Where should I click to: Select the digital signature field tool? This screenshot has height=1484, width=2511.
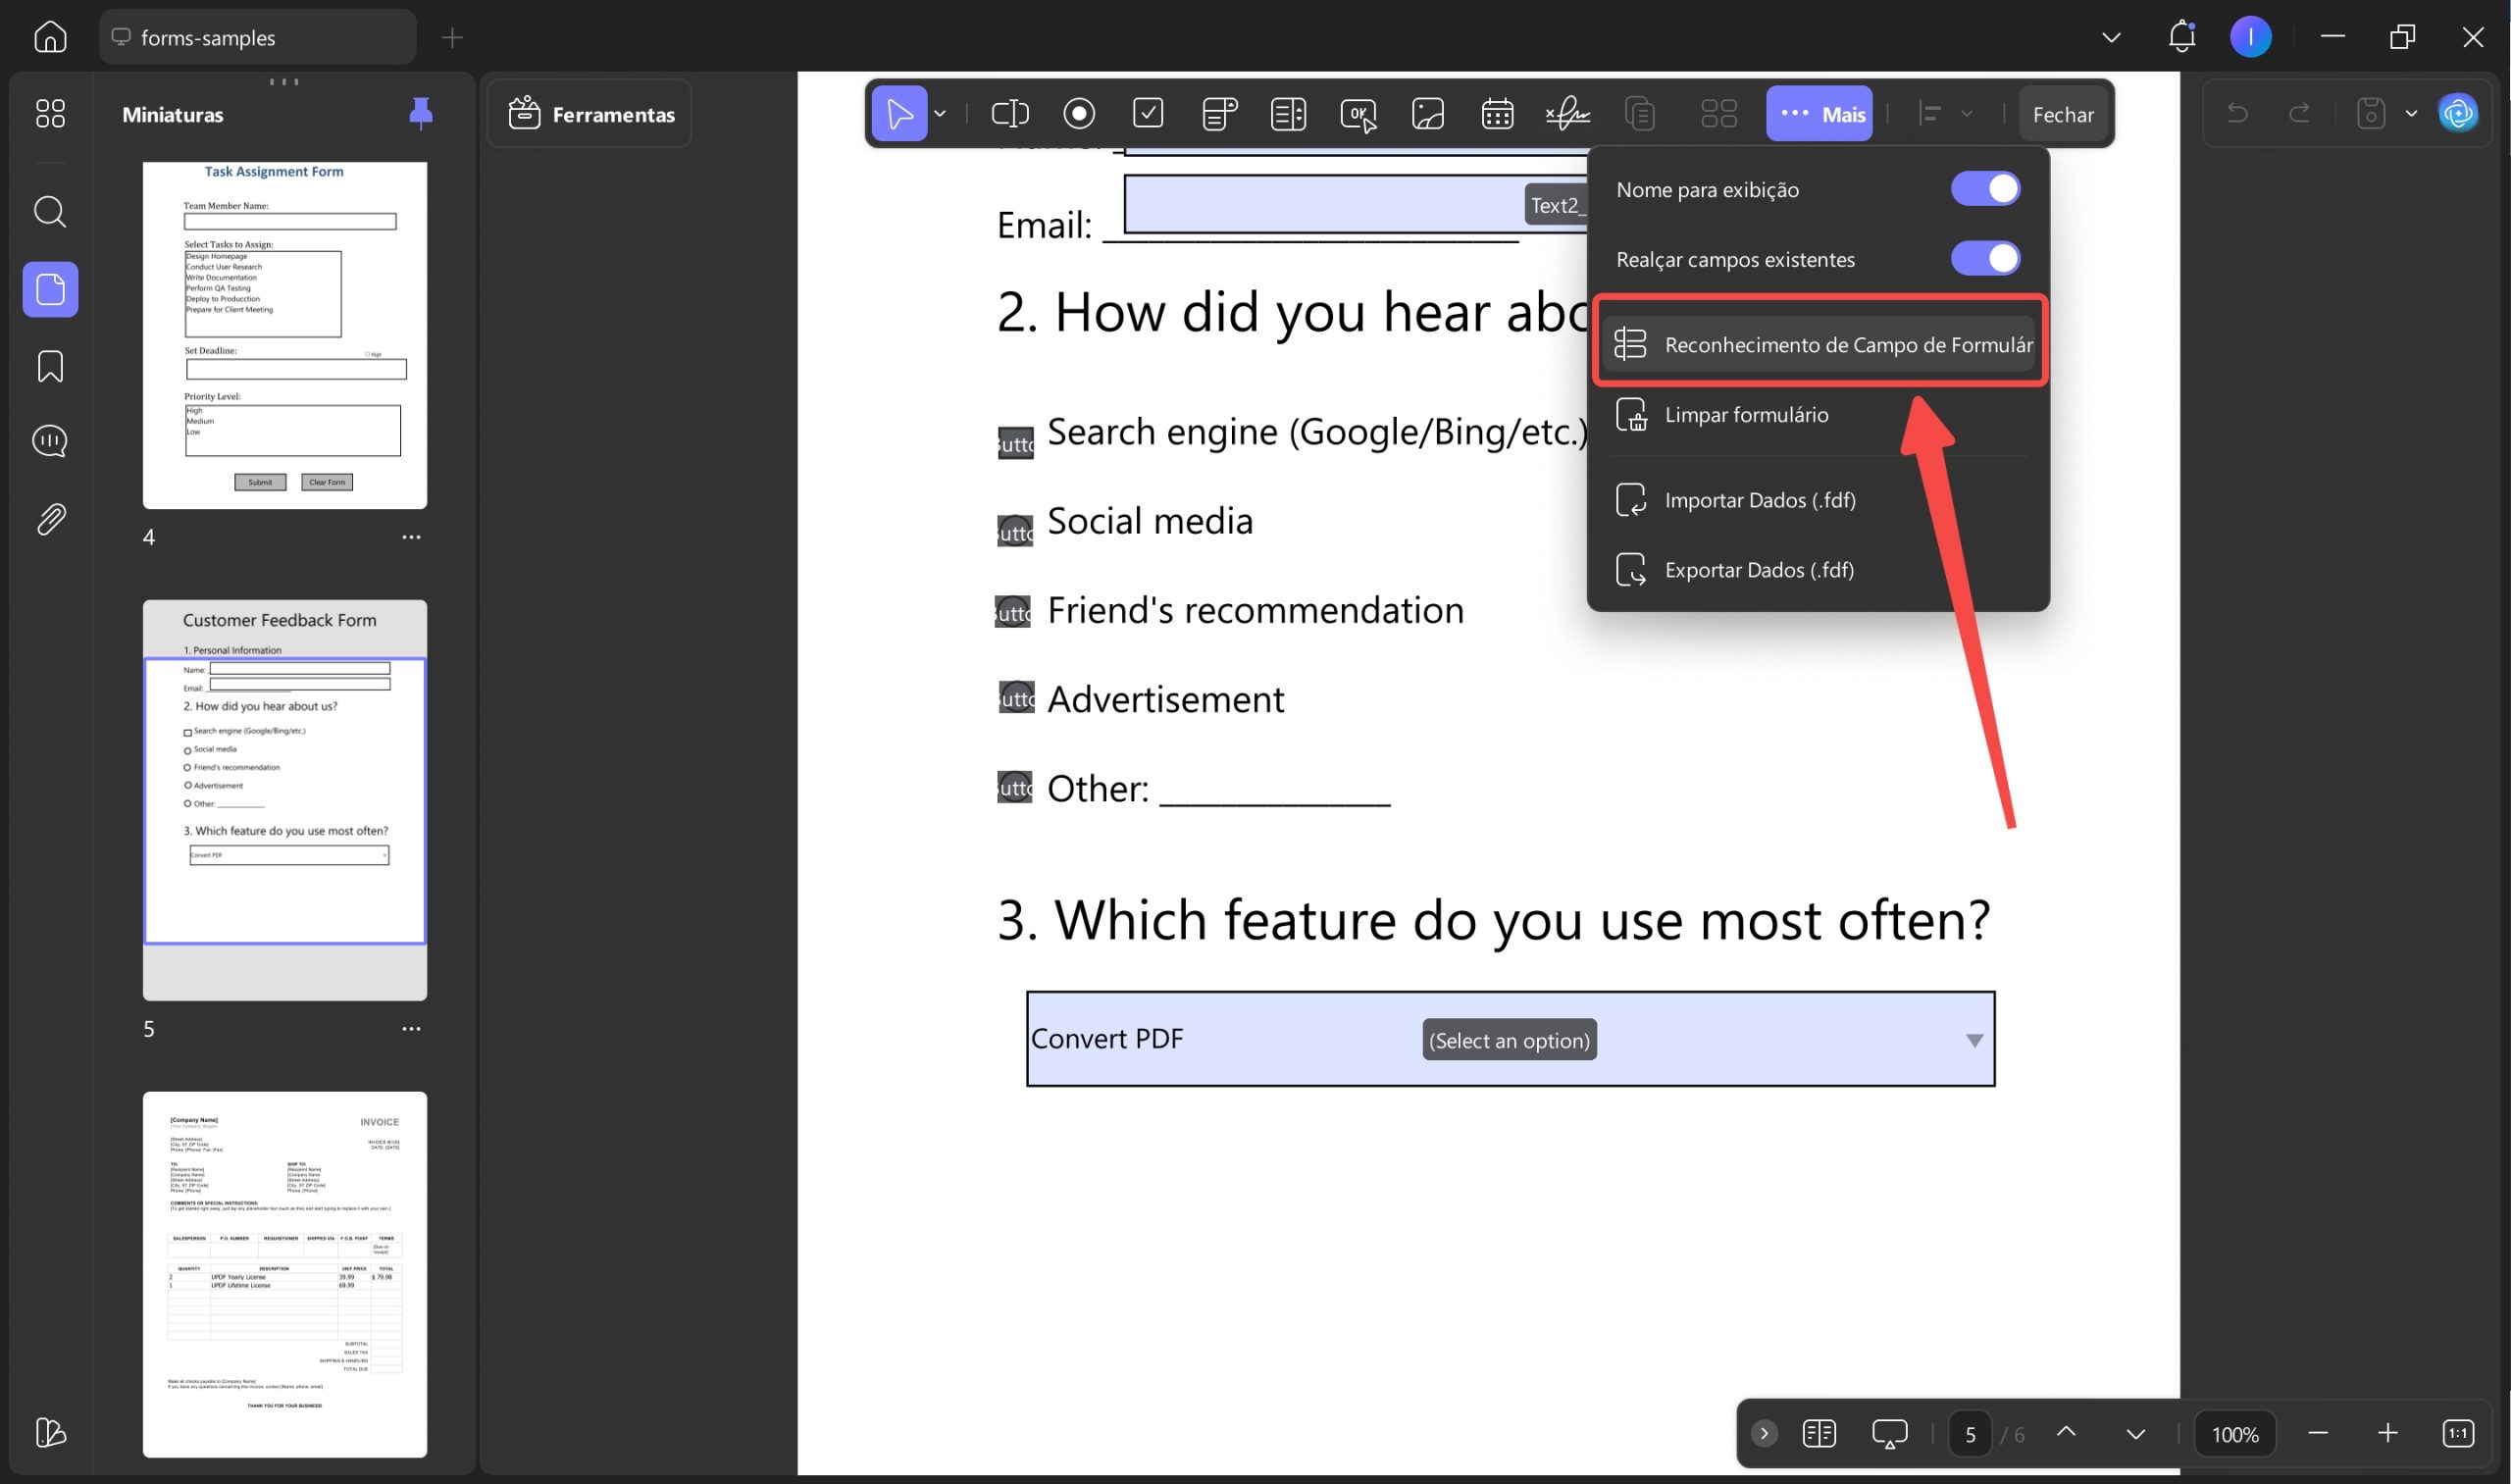(1566, 114)
